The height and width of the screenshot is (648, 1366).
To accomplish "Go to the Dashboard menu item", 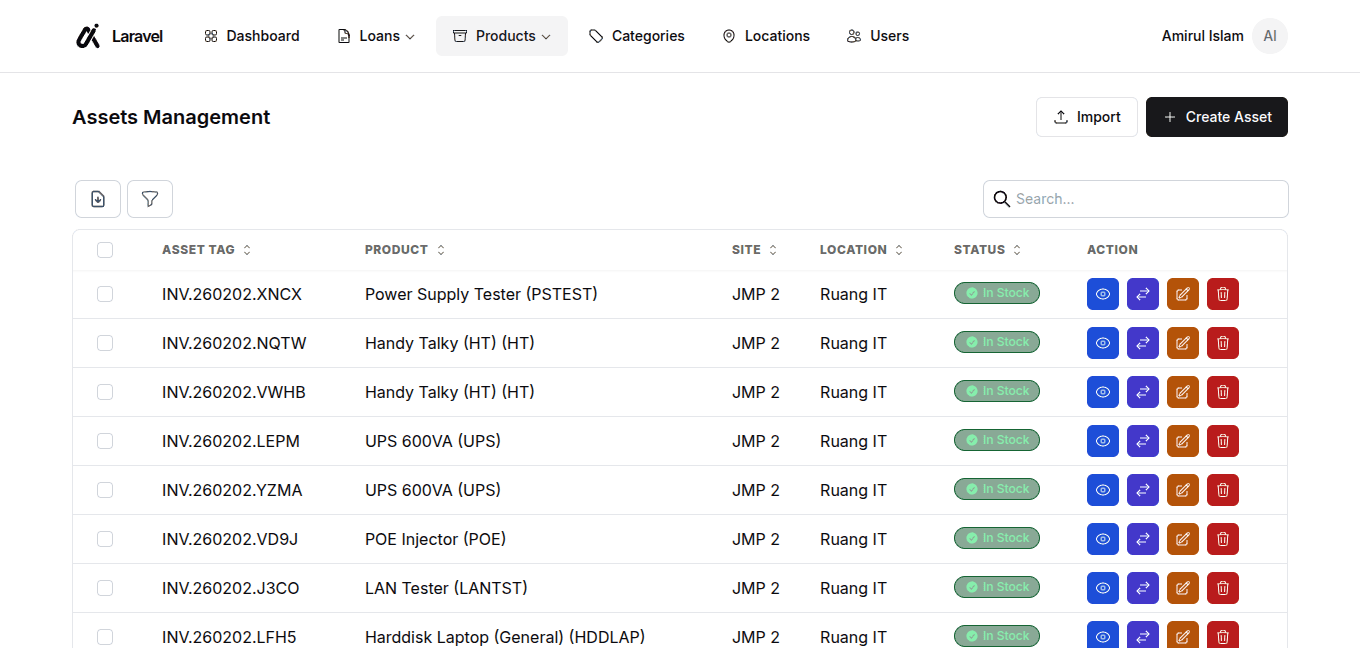I will 251,35.
